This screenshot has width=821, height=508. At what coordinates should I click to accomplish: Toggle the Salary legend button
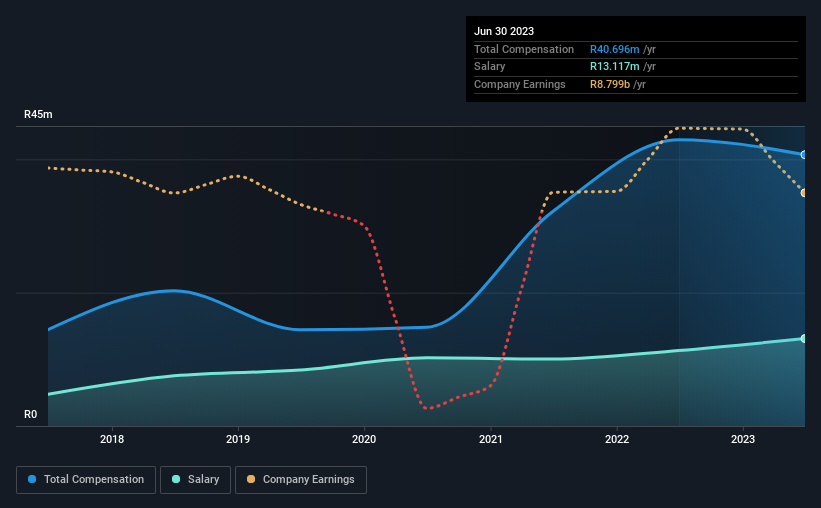click(195, 480)
